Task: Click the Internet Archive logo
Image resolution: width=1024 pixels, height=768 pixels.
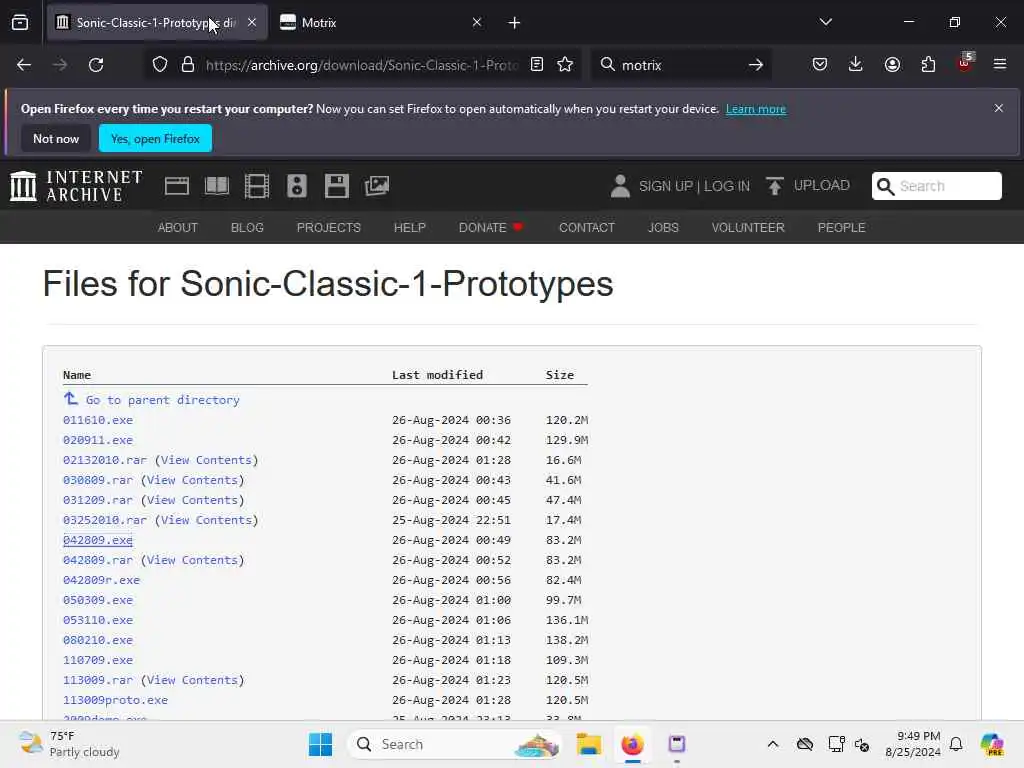Action: pos(76,186)
